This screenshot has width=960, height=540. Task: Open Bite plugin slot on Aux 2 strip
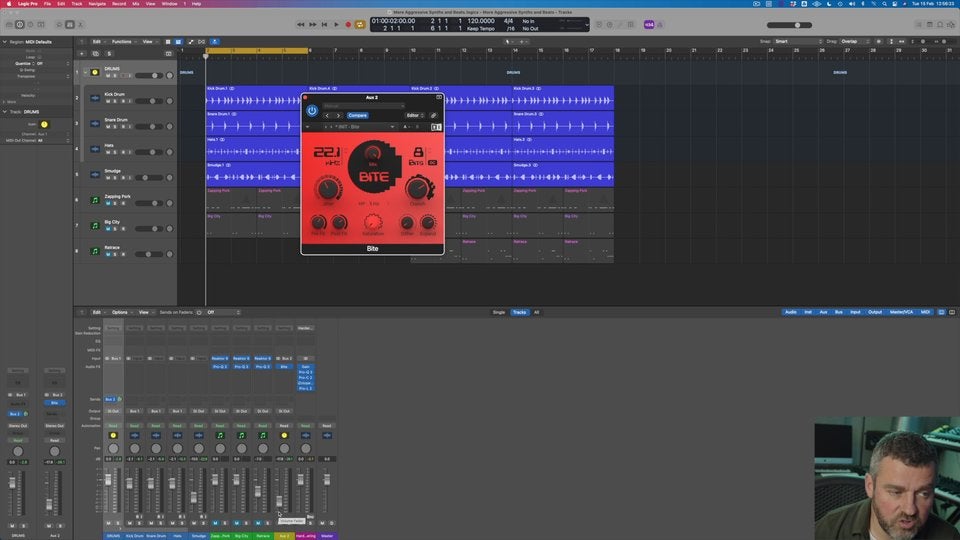pos(284,367)
